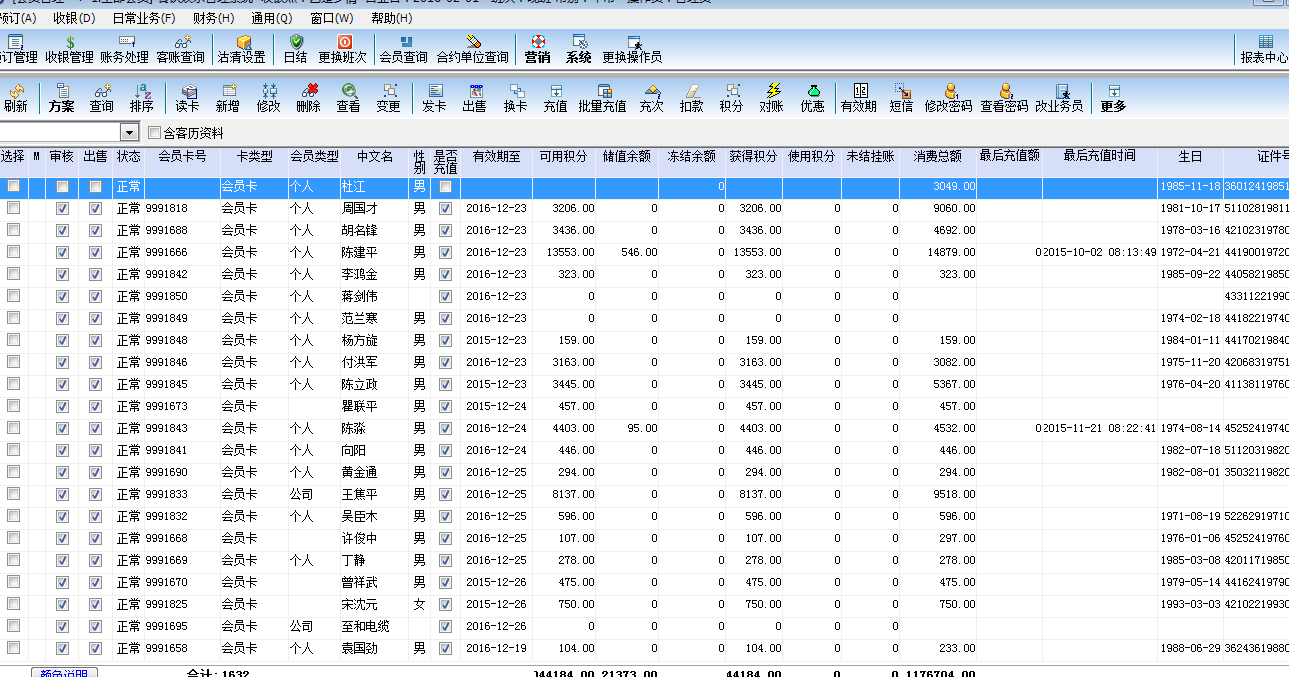Click the 查看 view icon

pyautogui.click(x=348, y=98)
